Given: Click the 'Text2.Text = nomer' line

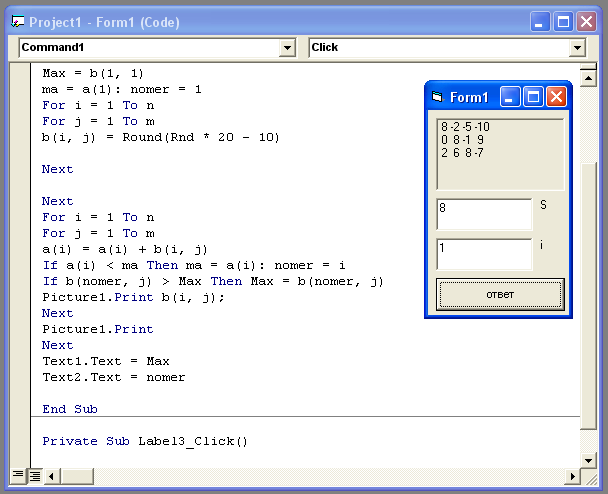Looking at the screenshot, I should click(x=114, y=377).
